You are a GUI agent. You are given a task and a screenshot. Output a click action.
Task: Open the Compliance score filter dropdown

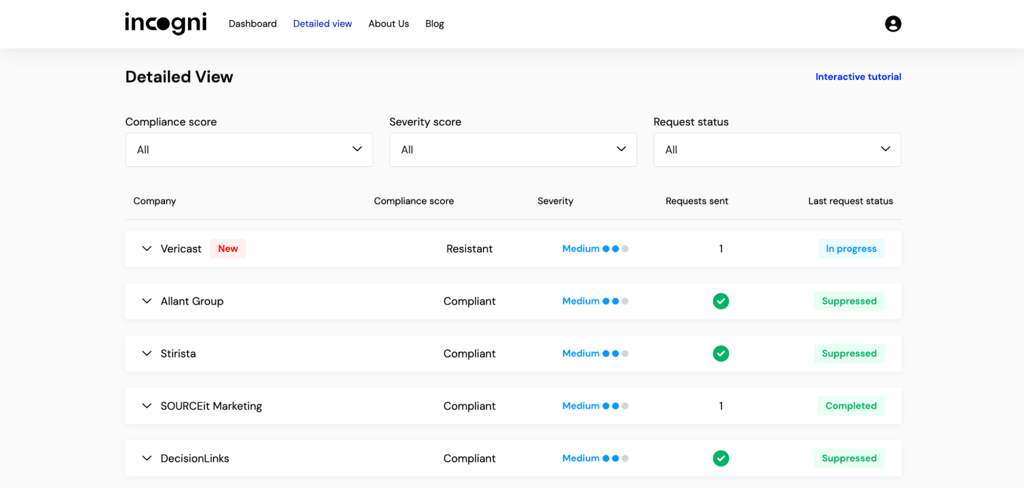pos(249,150)
